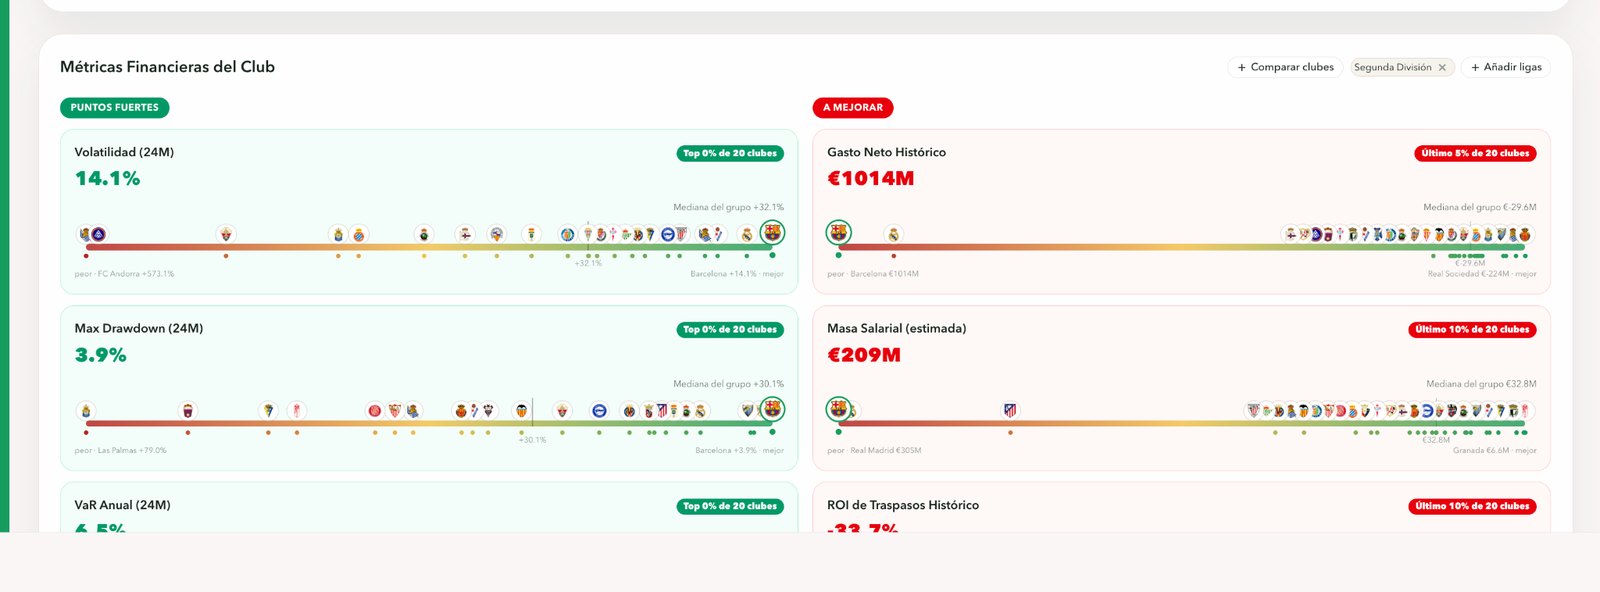
Task: Click the Añadir ligas button
Action: click(x=1506, y=67)
